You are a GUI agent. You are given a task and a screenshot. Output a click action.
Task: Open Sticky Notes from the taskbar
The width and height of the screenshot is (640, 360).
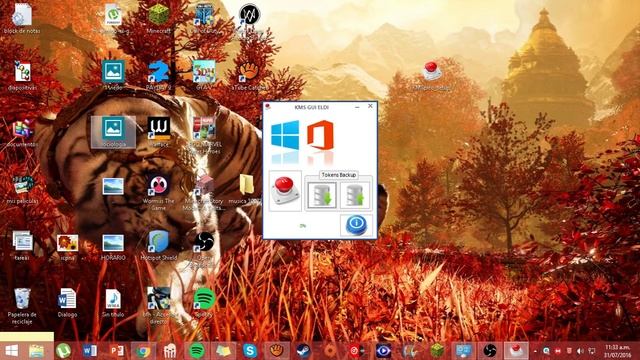click(x=223, y=351)
